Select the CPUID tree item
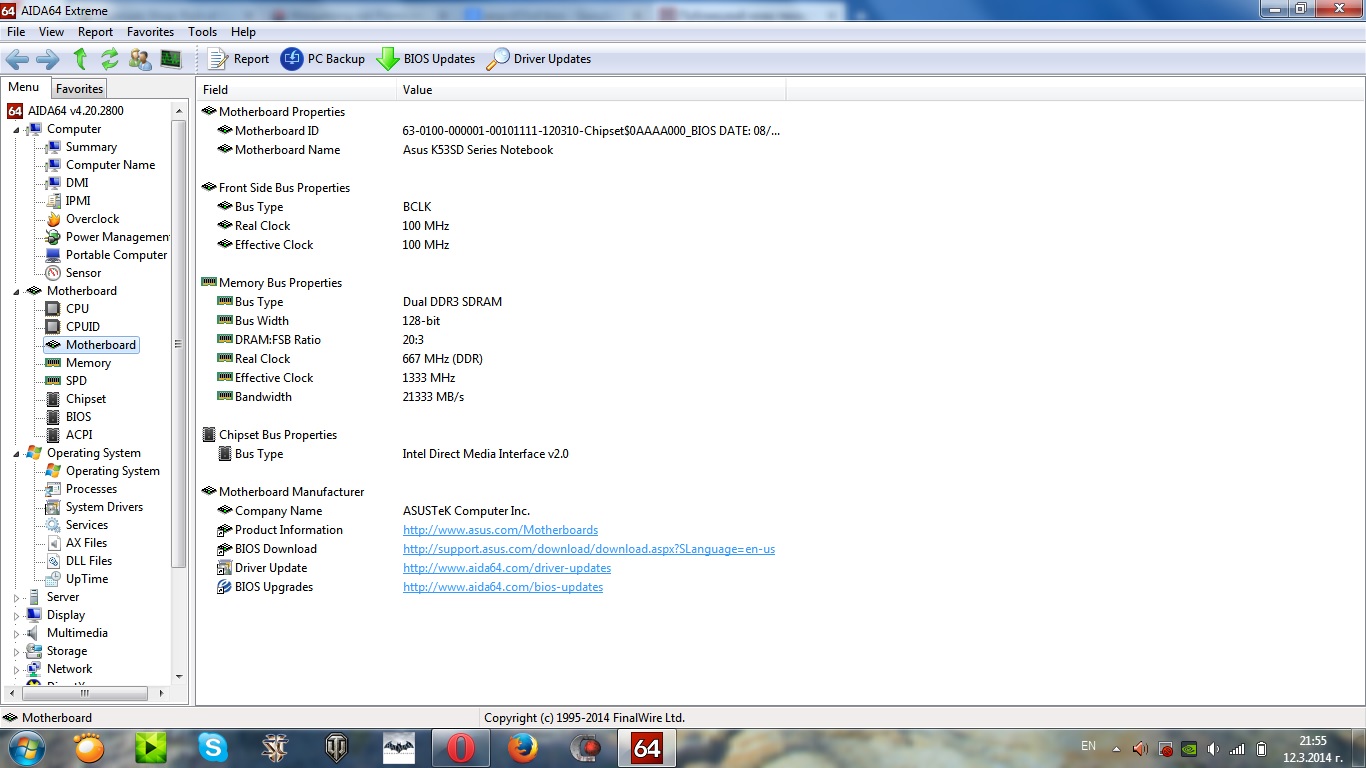The height and width of the screenshot is (768, 1366). [x=82, y=327]
